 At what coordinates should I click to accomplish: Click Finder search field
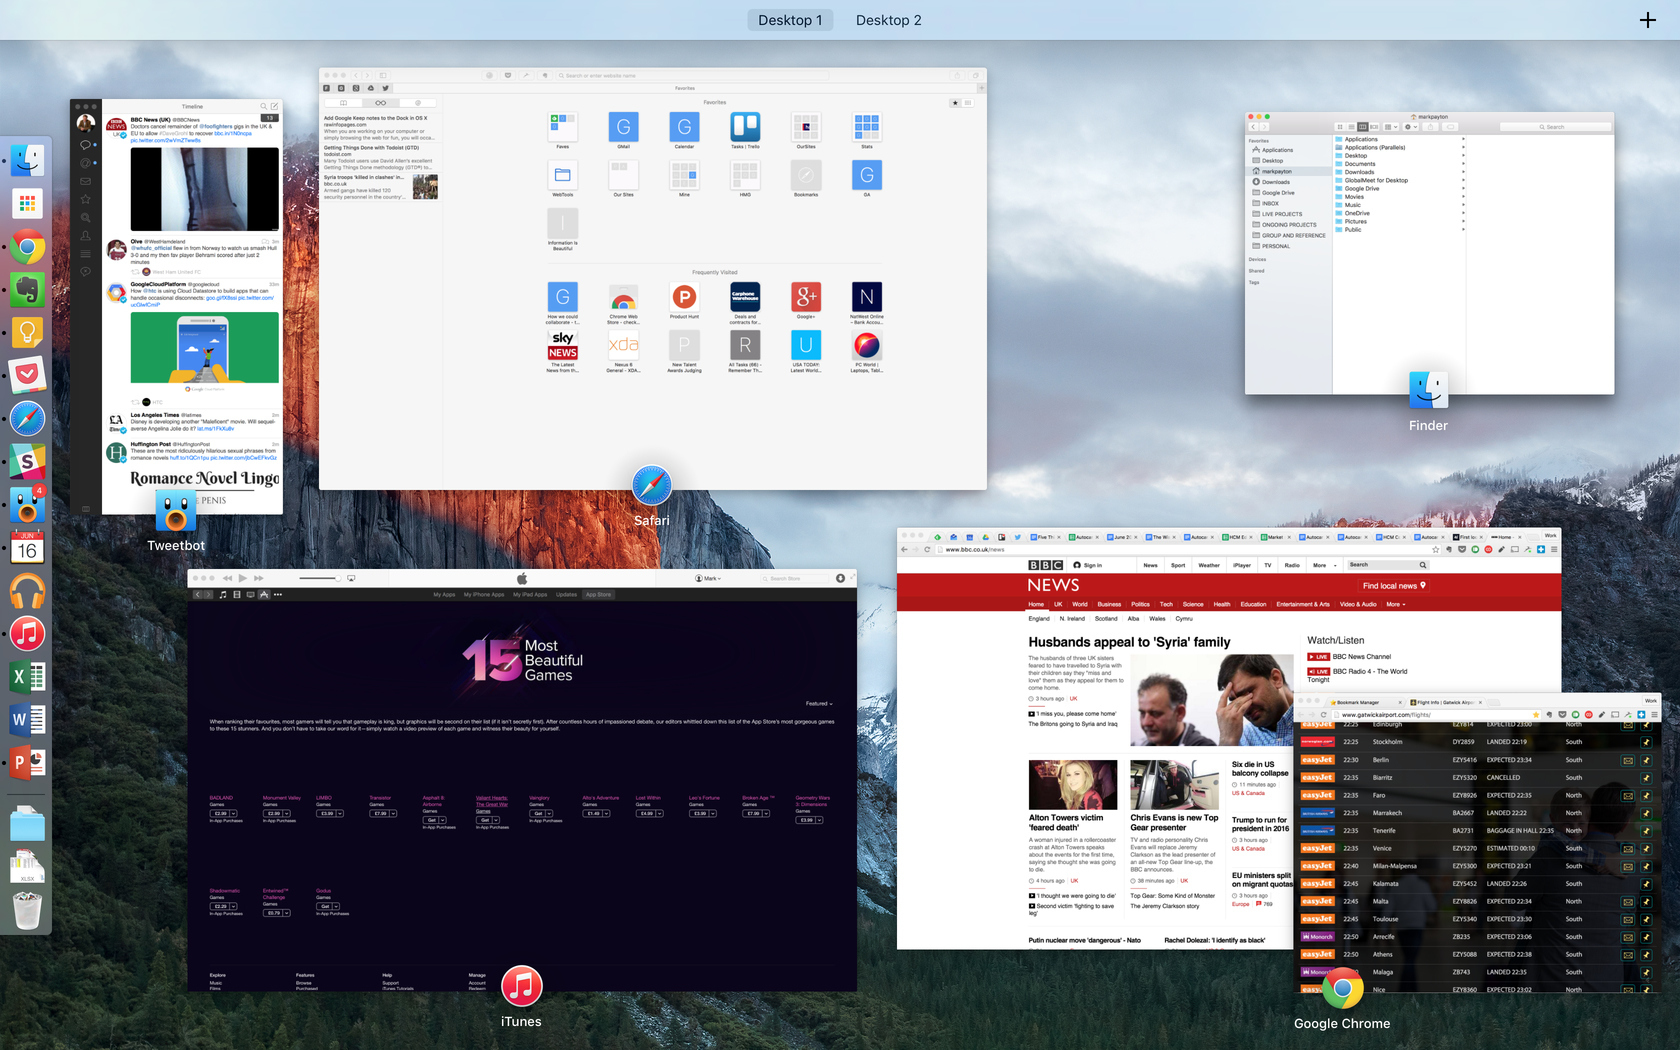coord(1555,127)
